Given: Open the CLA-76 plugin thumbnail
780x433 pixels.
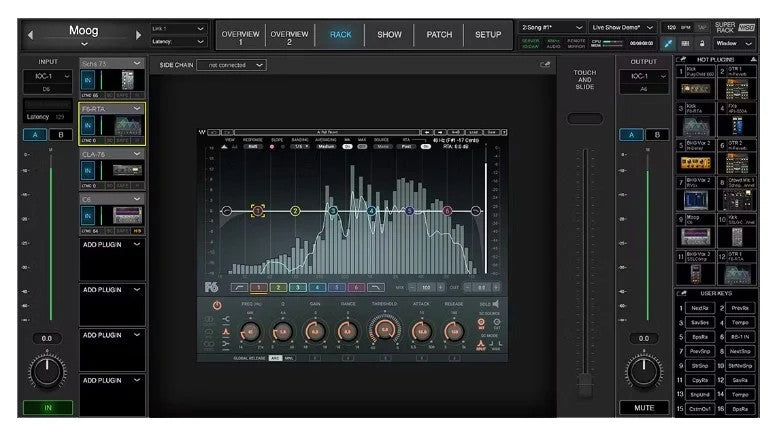Looking at the screenshot, I should (127, 171).
